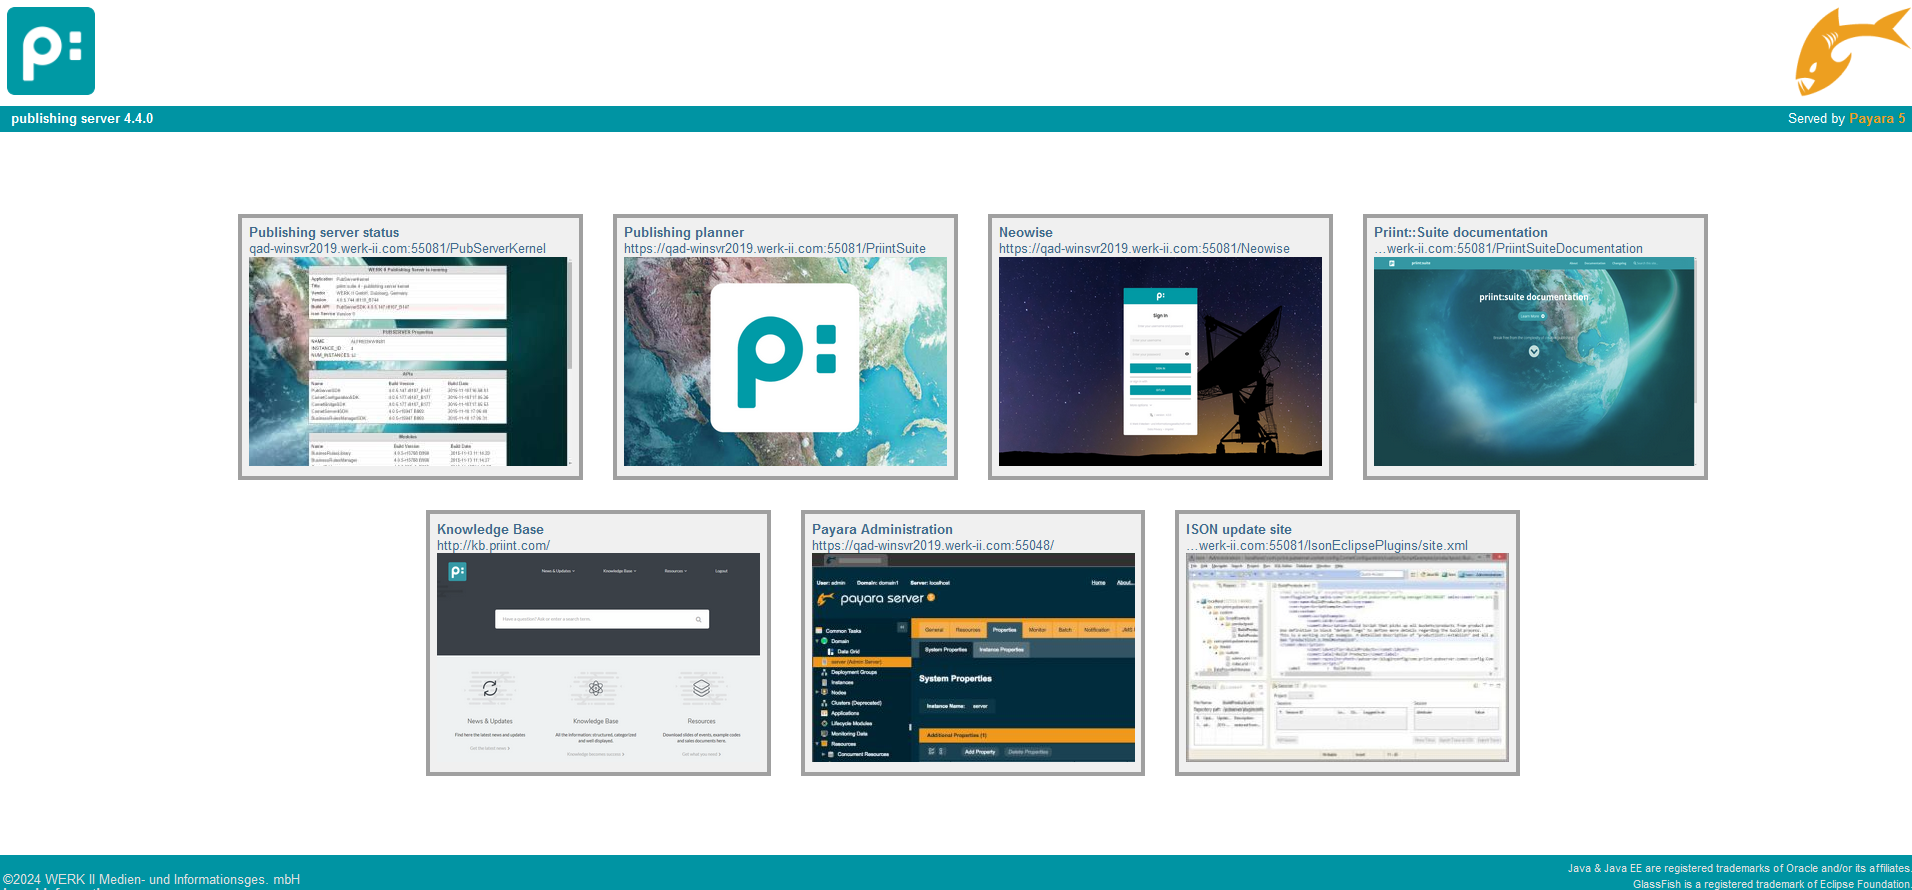Open the Publishing server status title link

[x=324, y=232]
